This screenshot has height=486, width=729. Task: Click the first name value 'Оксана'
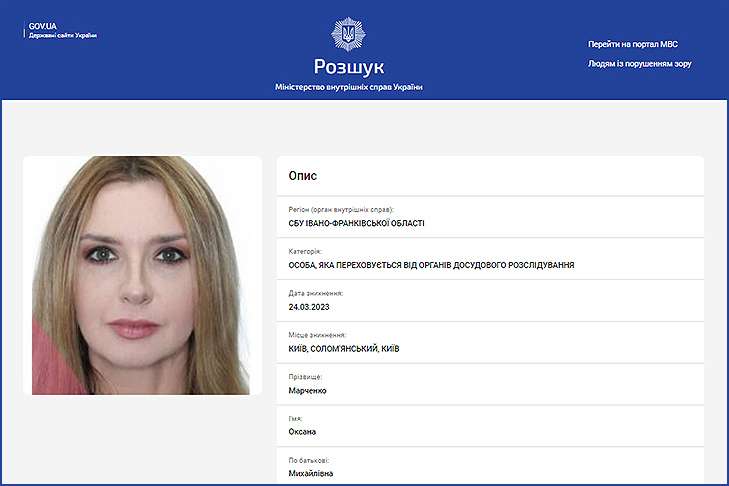(x=302, y=432)
